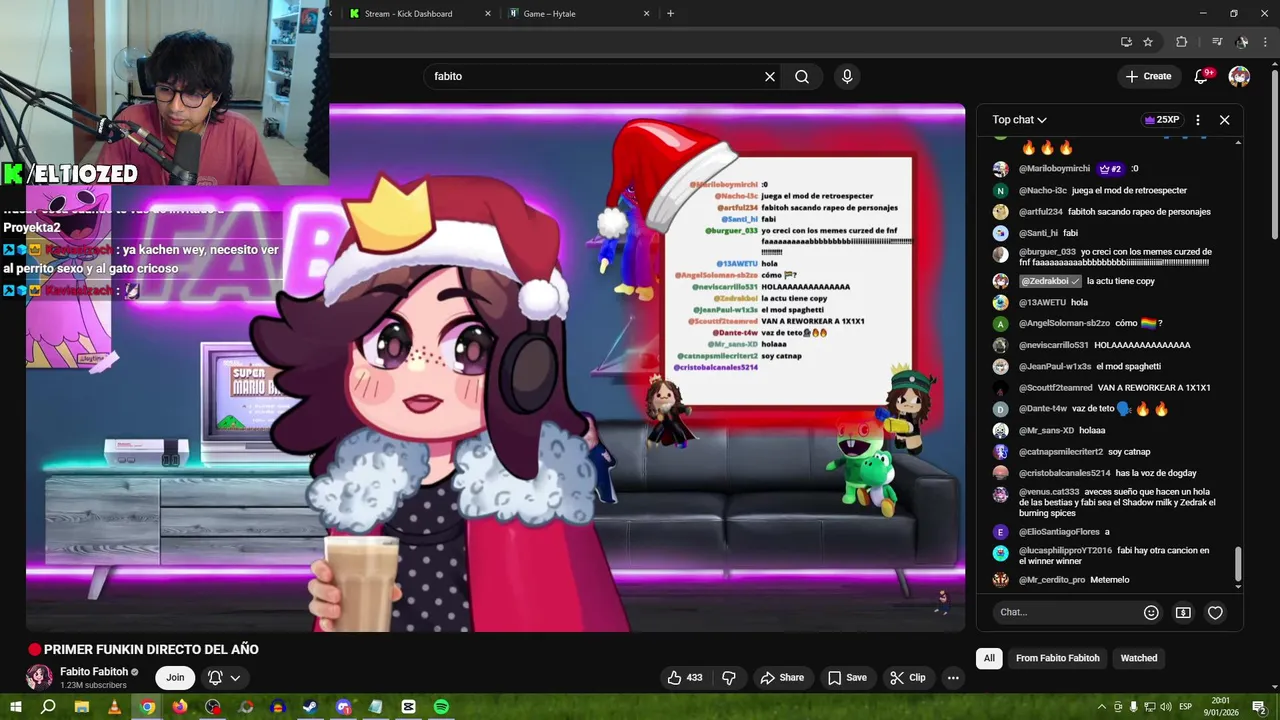Viewport: 1280px width, 720px height.
Task: Start voice search with the microphone icon
Action: coord(847,76)
